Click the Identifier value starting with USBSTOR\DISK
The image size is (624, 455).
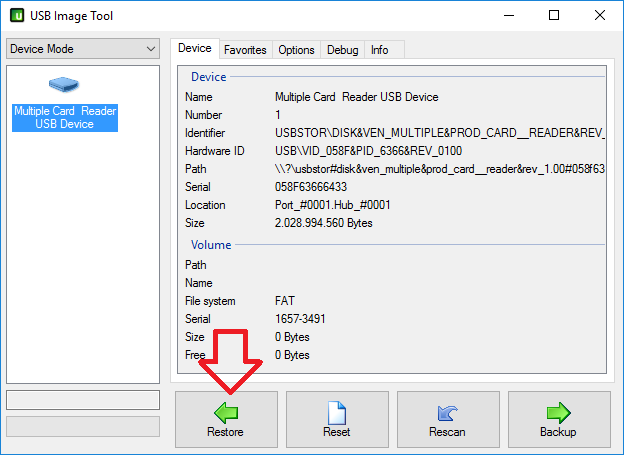[440, 133]
